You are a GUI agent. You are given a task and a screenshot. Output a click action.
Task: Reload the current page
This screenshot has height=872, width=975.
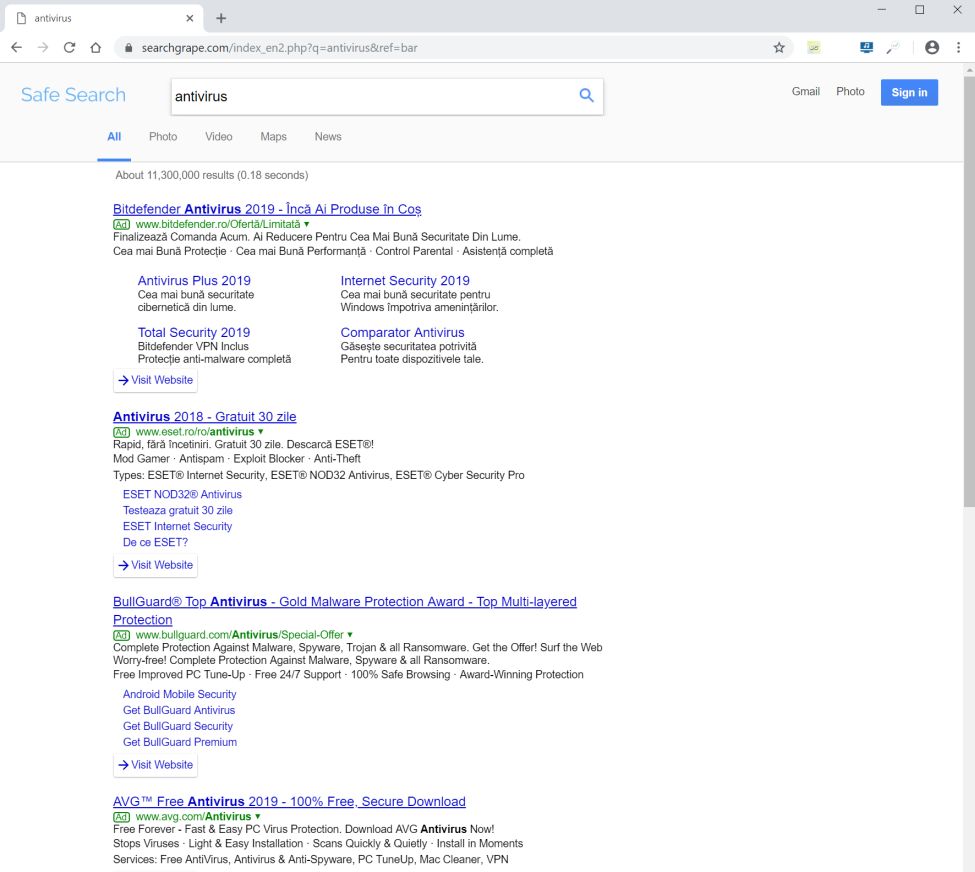69,47
